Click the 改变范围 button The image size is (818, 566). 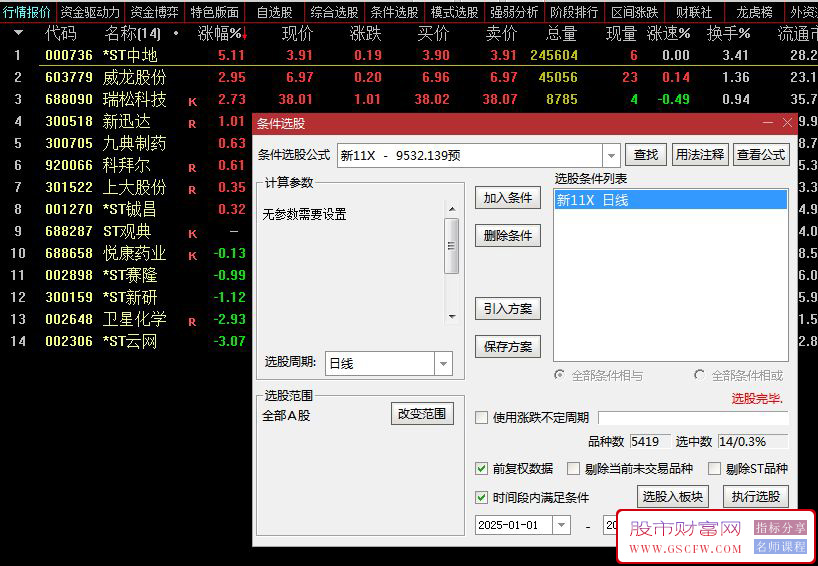click(422, 414)
